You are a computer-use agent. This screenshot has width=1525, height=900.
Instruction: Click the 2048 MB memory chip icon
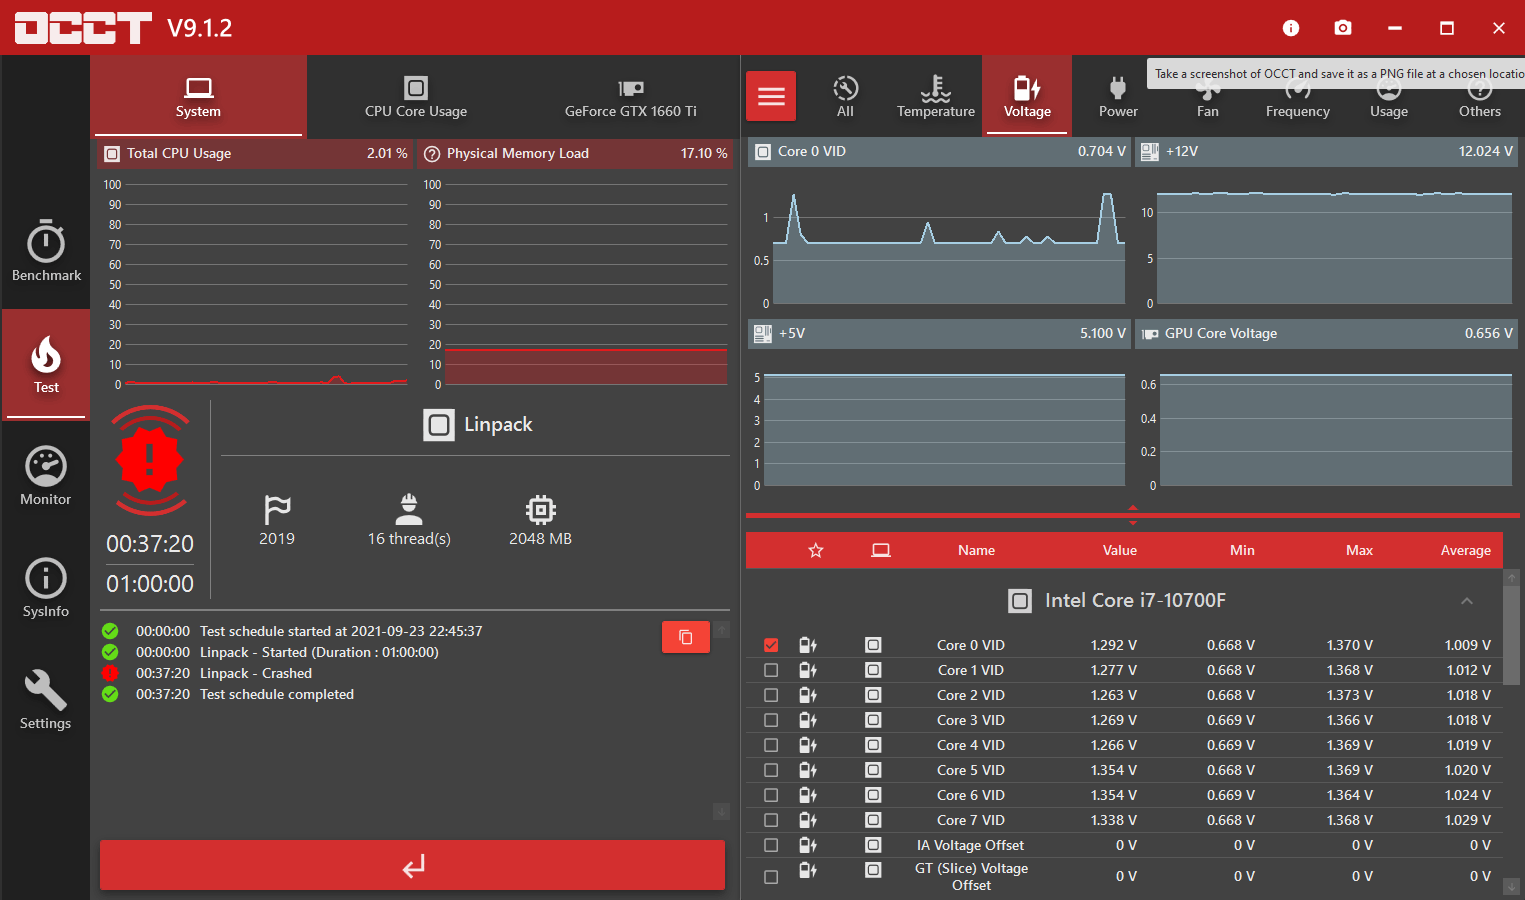[541, 510]
